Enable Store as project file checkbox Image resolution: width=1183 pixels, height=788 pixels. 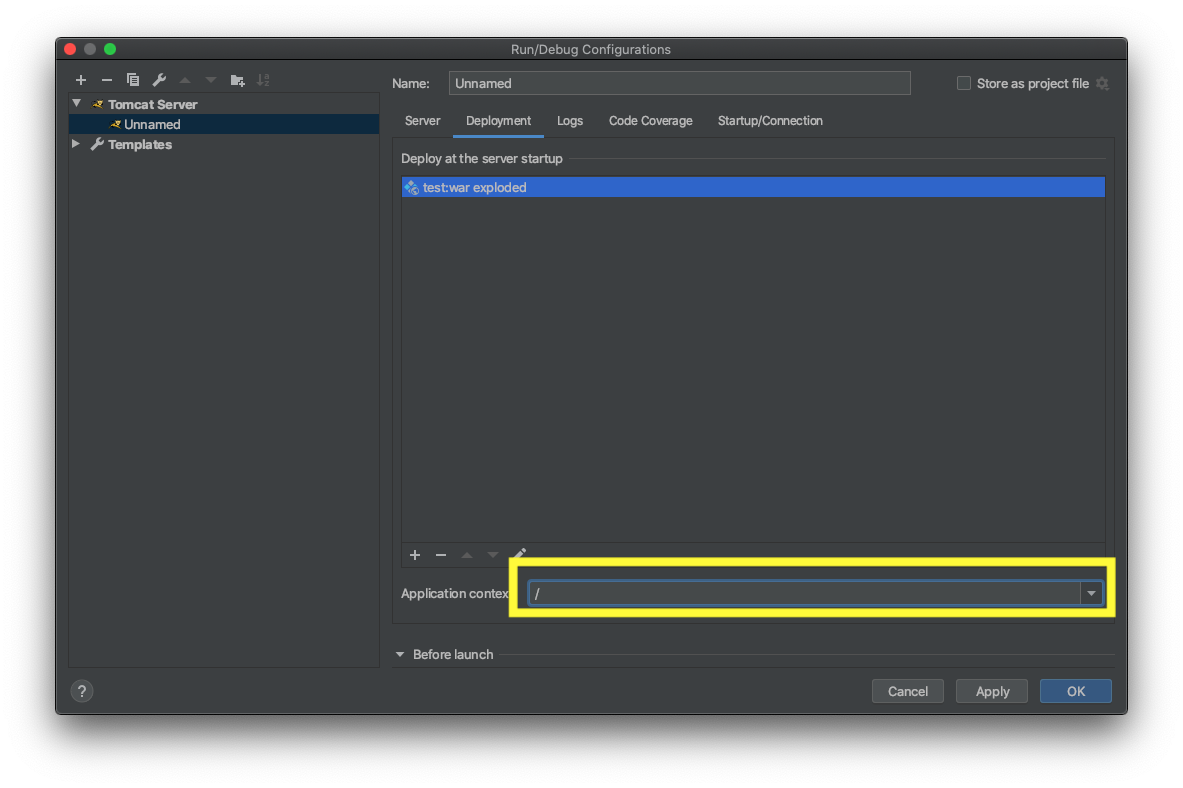(963, 83)
